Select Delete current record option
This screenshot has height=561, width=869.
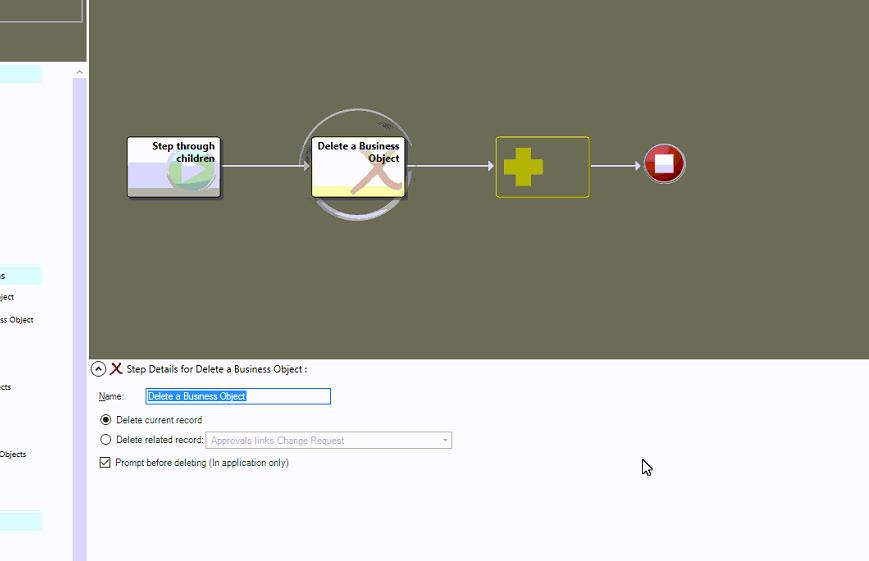(x=106, y=420)
